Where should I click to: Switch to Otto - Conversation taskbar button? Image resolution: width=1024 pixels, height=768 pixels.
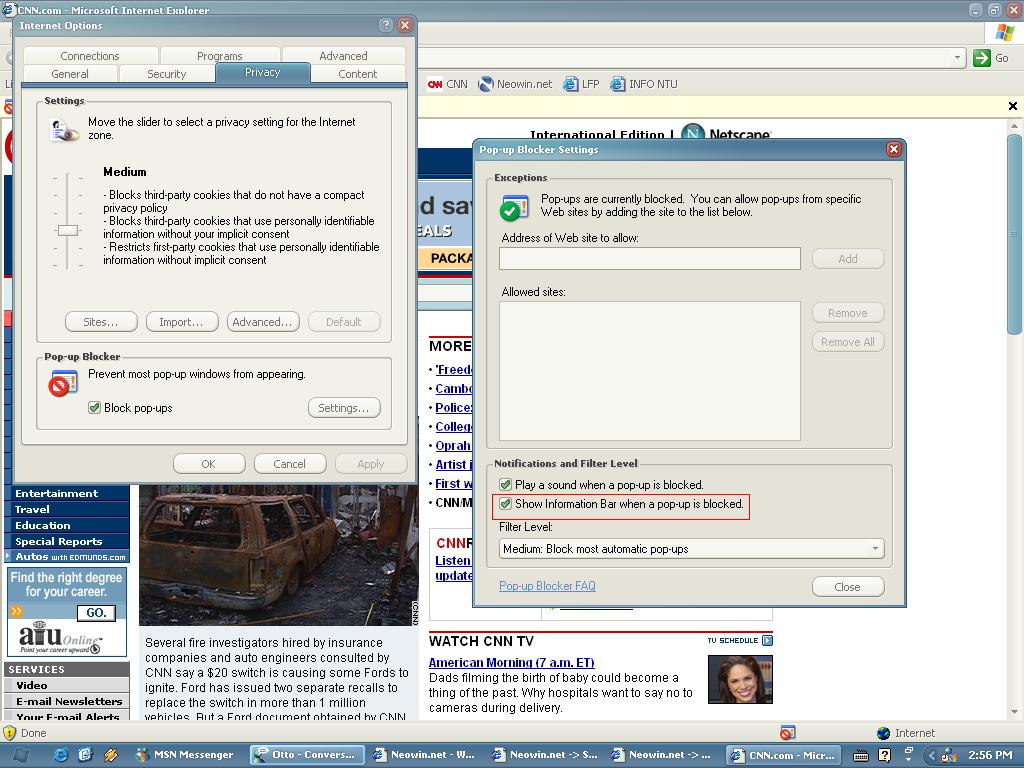click(x=308, y=755)
